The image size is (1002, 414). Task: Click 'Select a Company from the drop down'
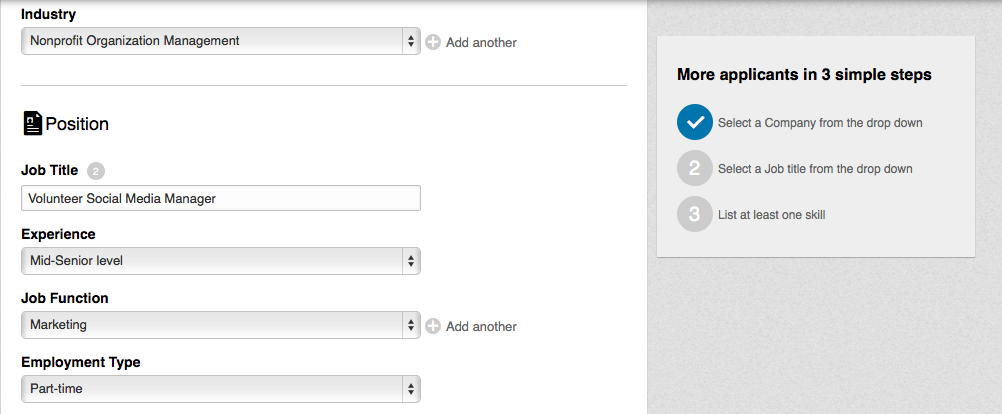tap(820, 123)
